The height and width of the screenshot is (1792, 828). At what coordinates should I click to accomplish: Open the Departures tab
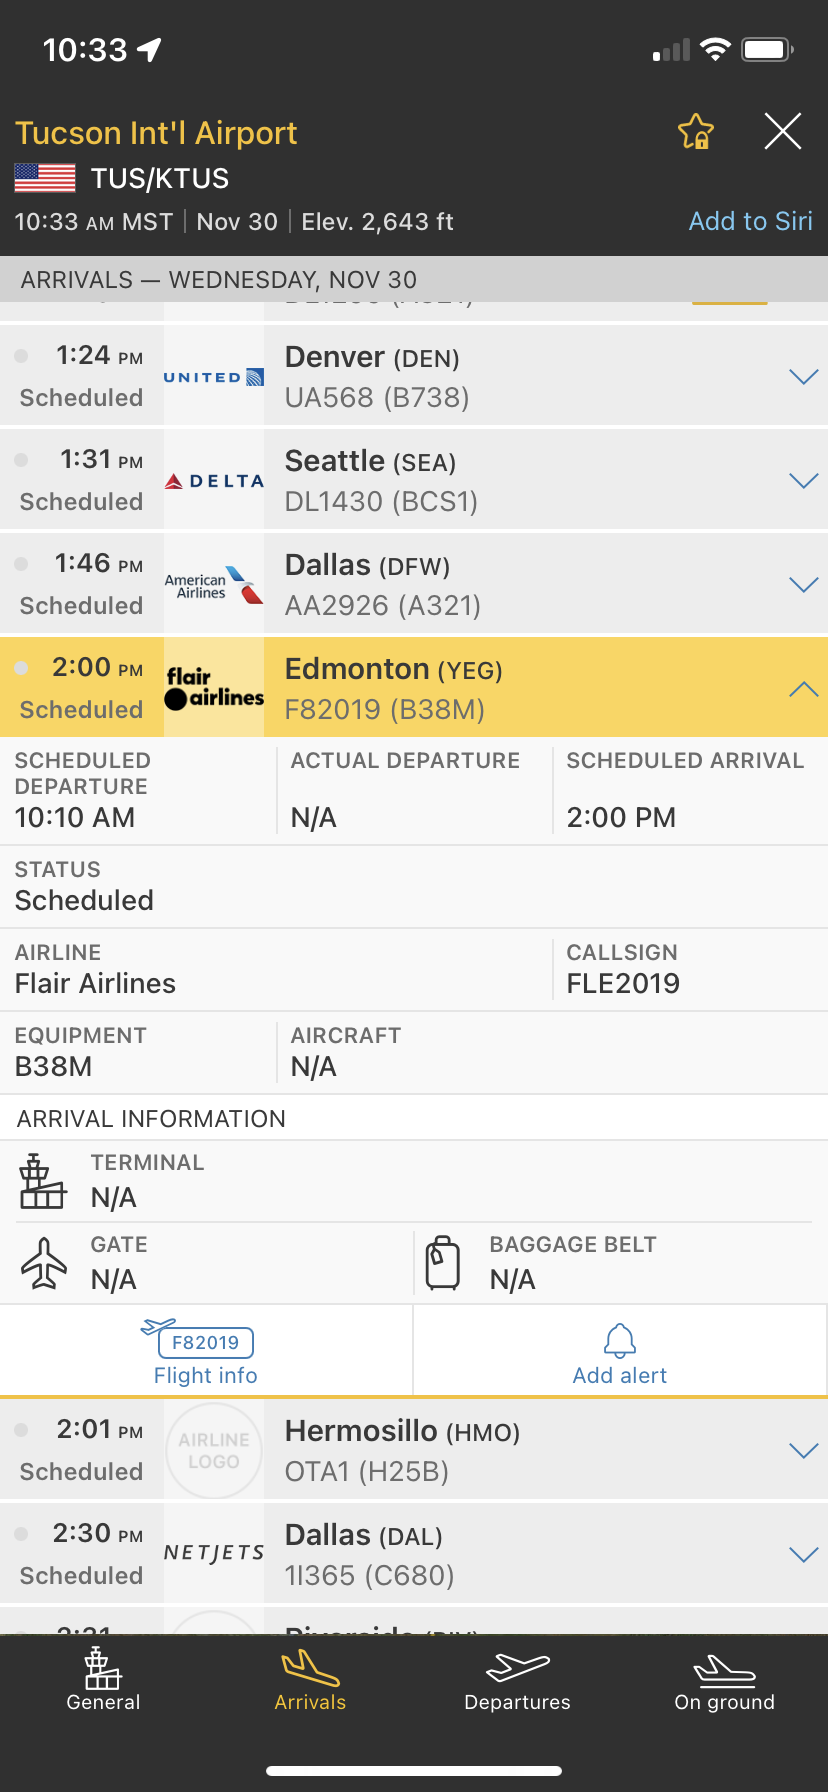[517, 1678]
